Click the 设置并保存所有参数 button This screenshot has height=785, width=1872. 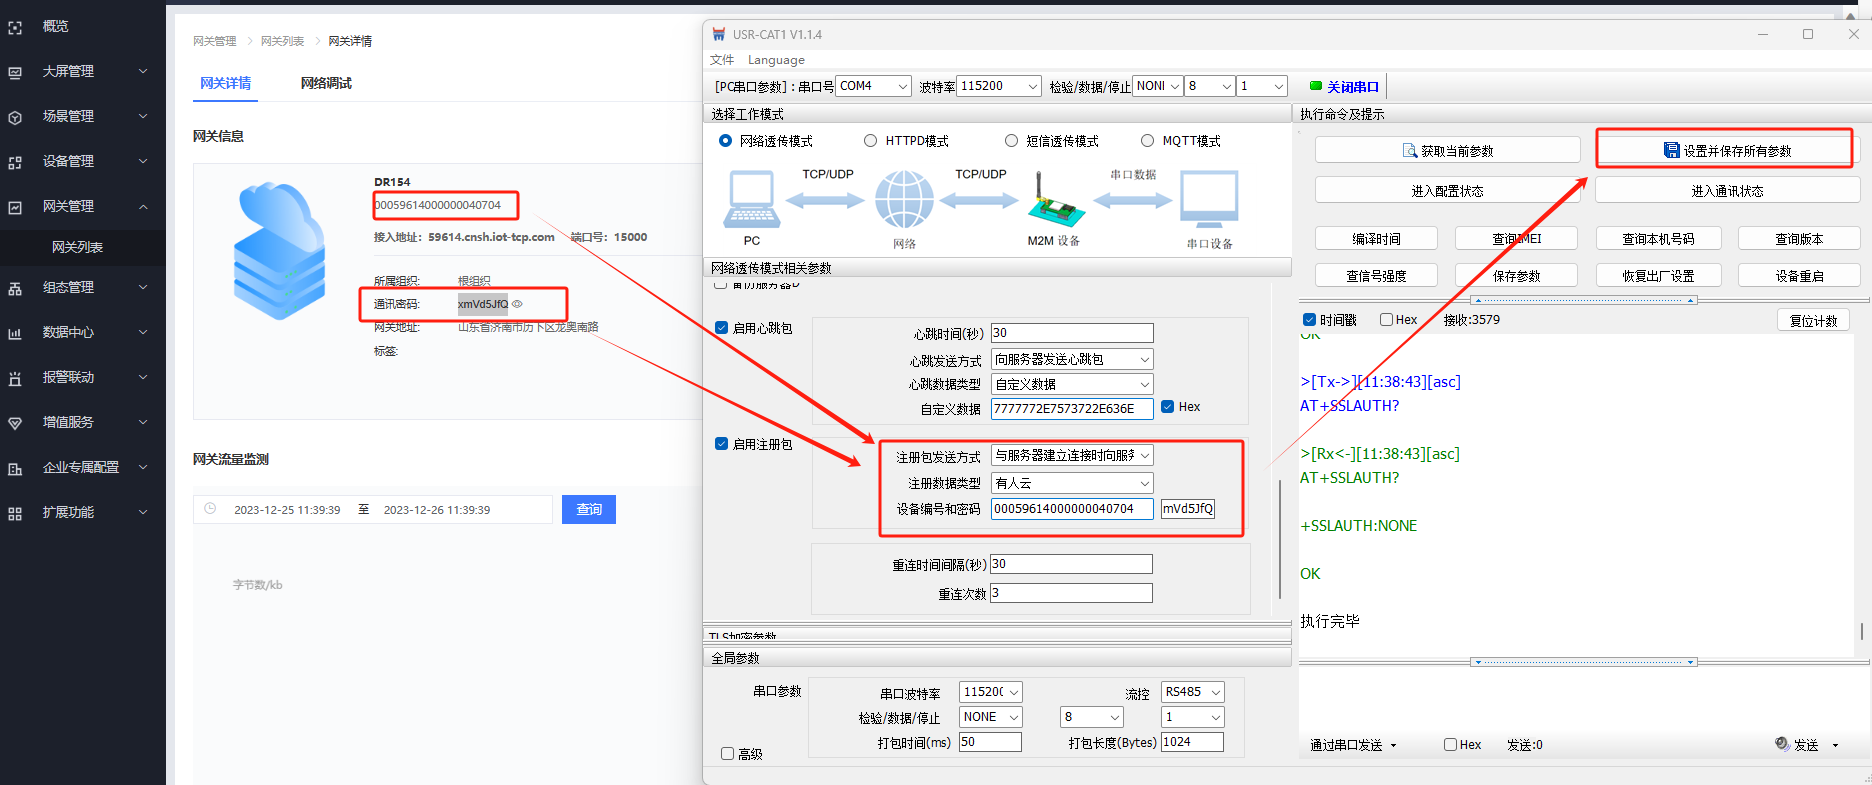click(1726, 151)
